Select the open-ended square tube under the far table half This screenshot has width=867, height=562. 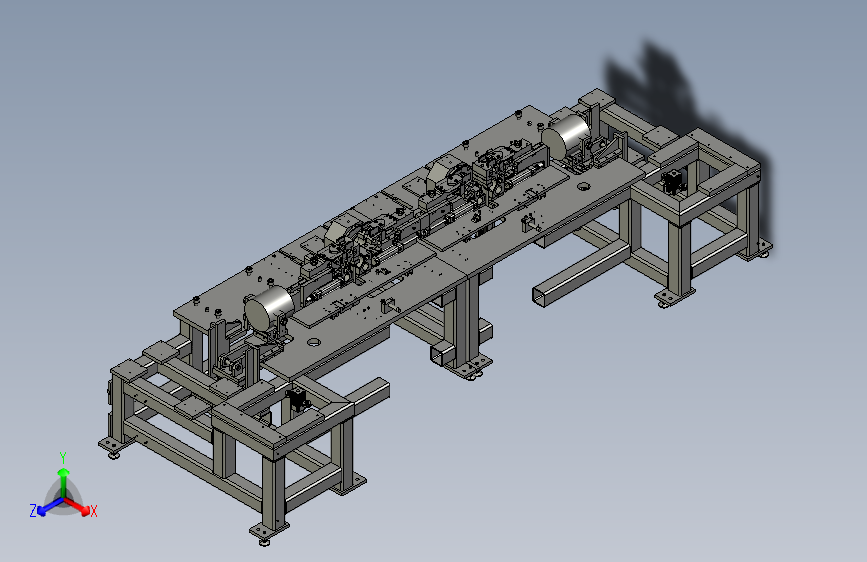[582, 273]
